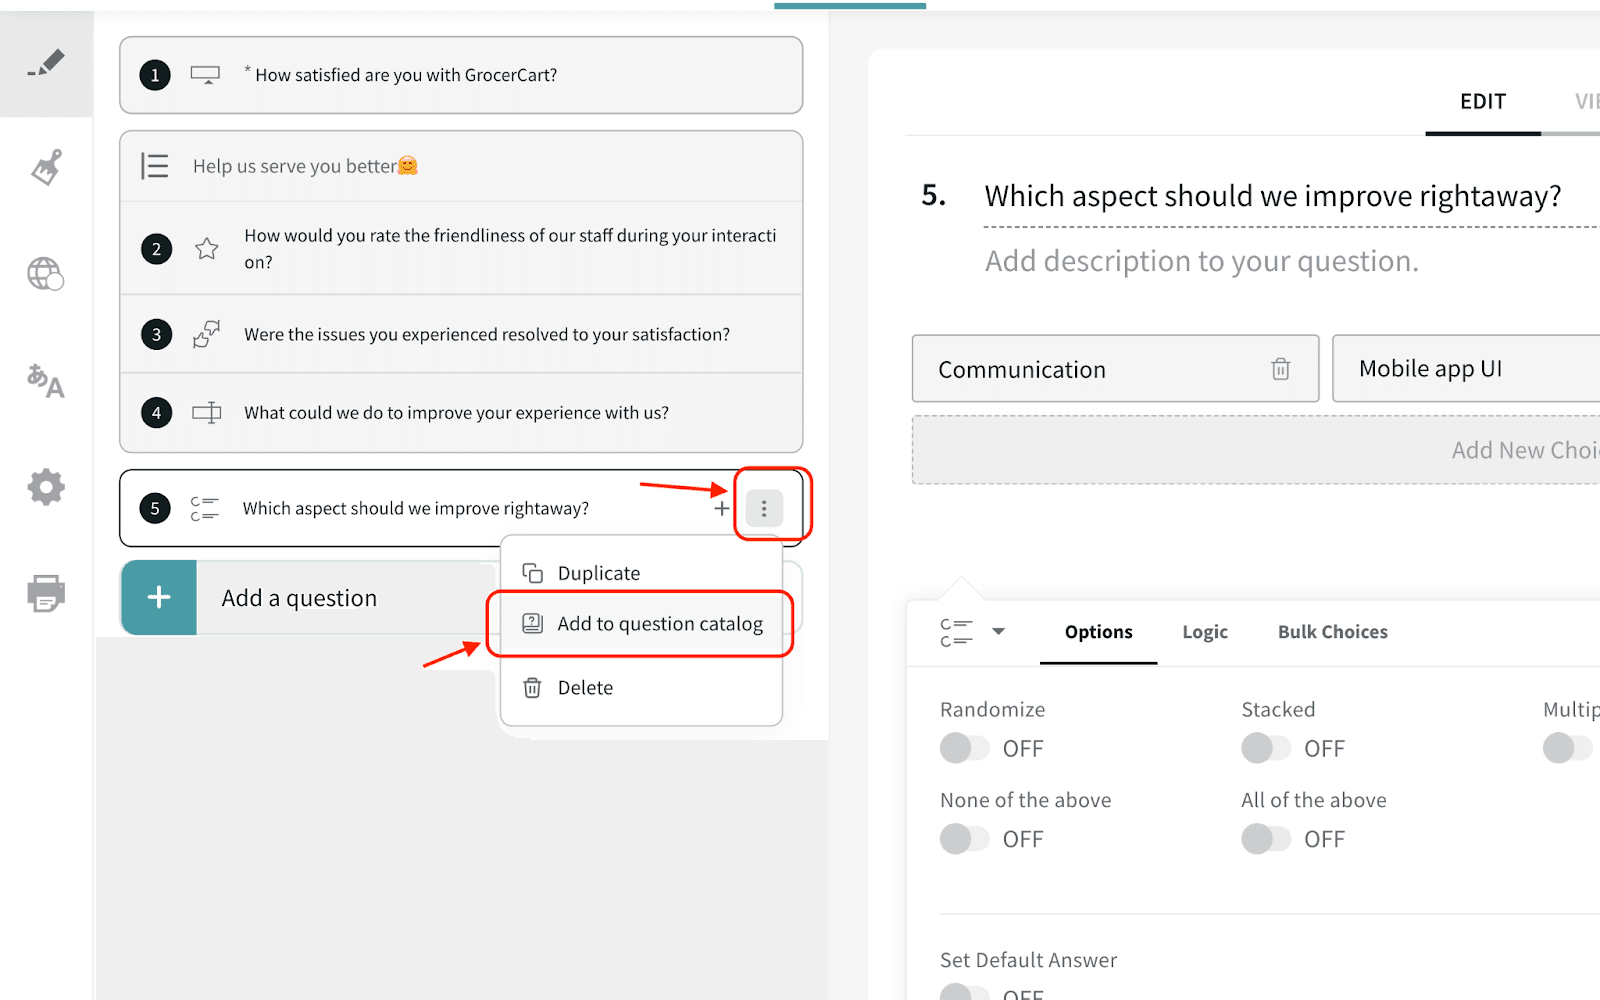Screen dimensions: 1600x1000
Task: Click the globe icon in left sidebar
Action: 46,274
